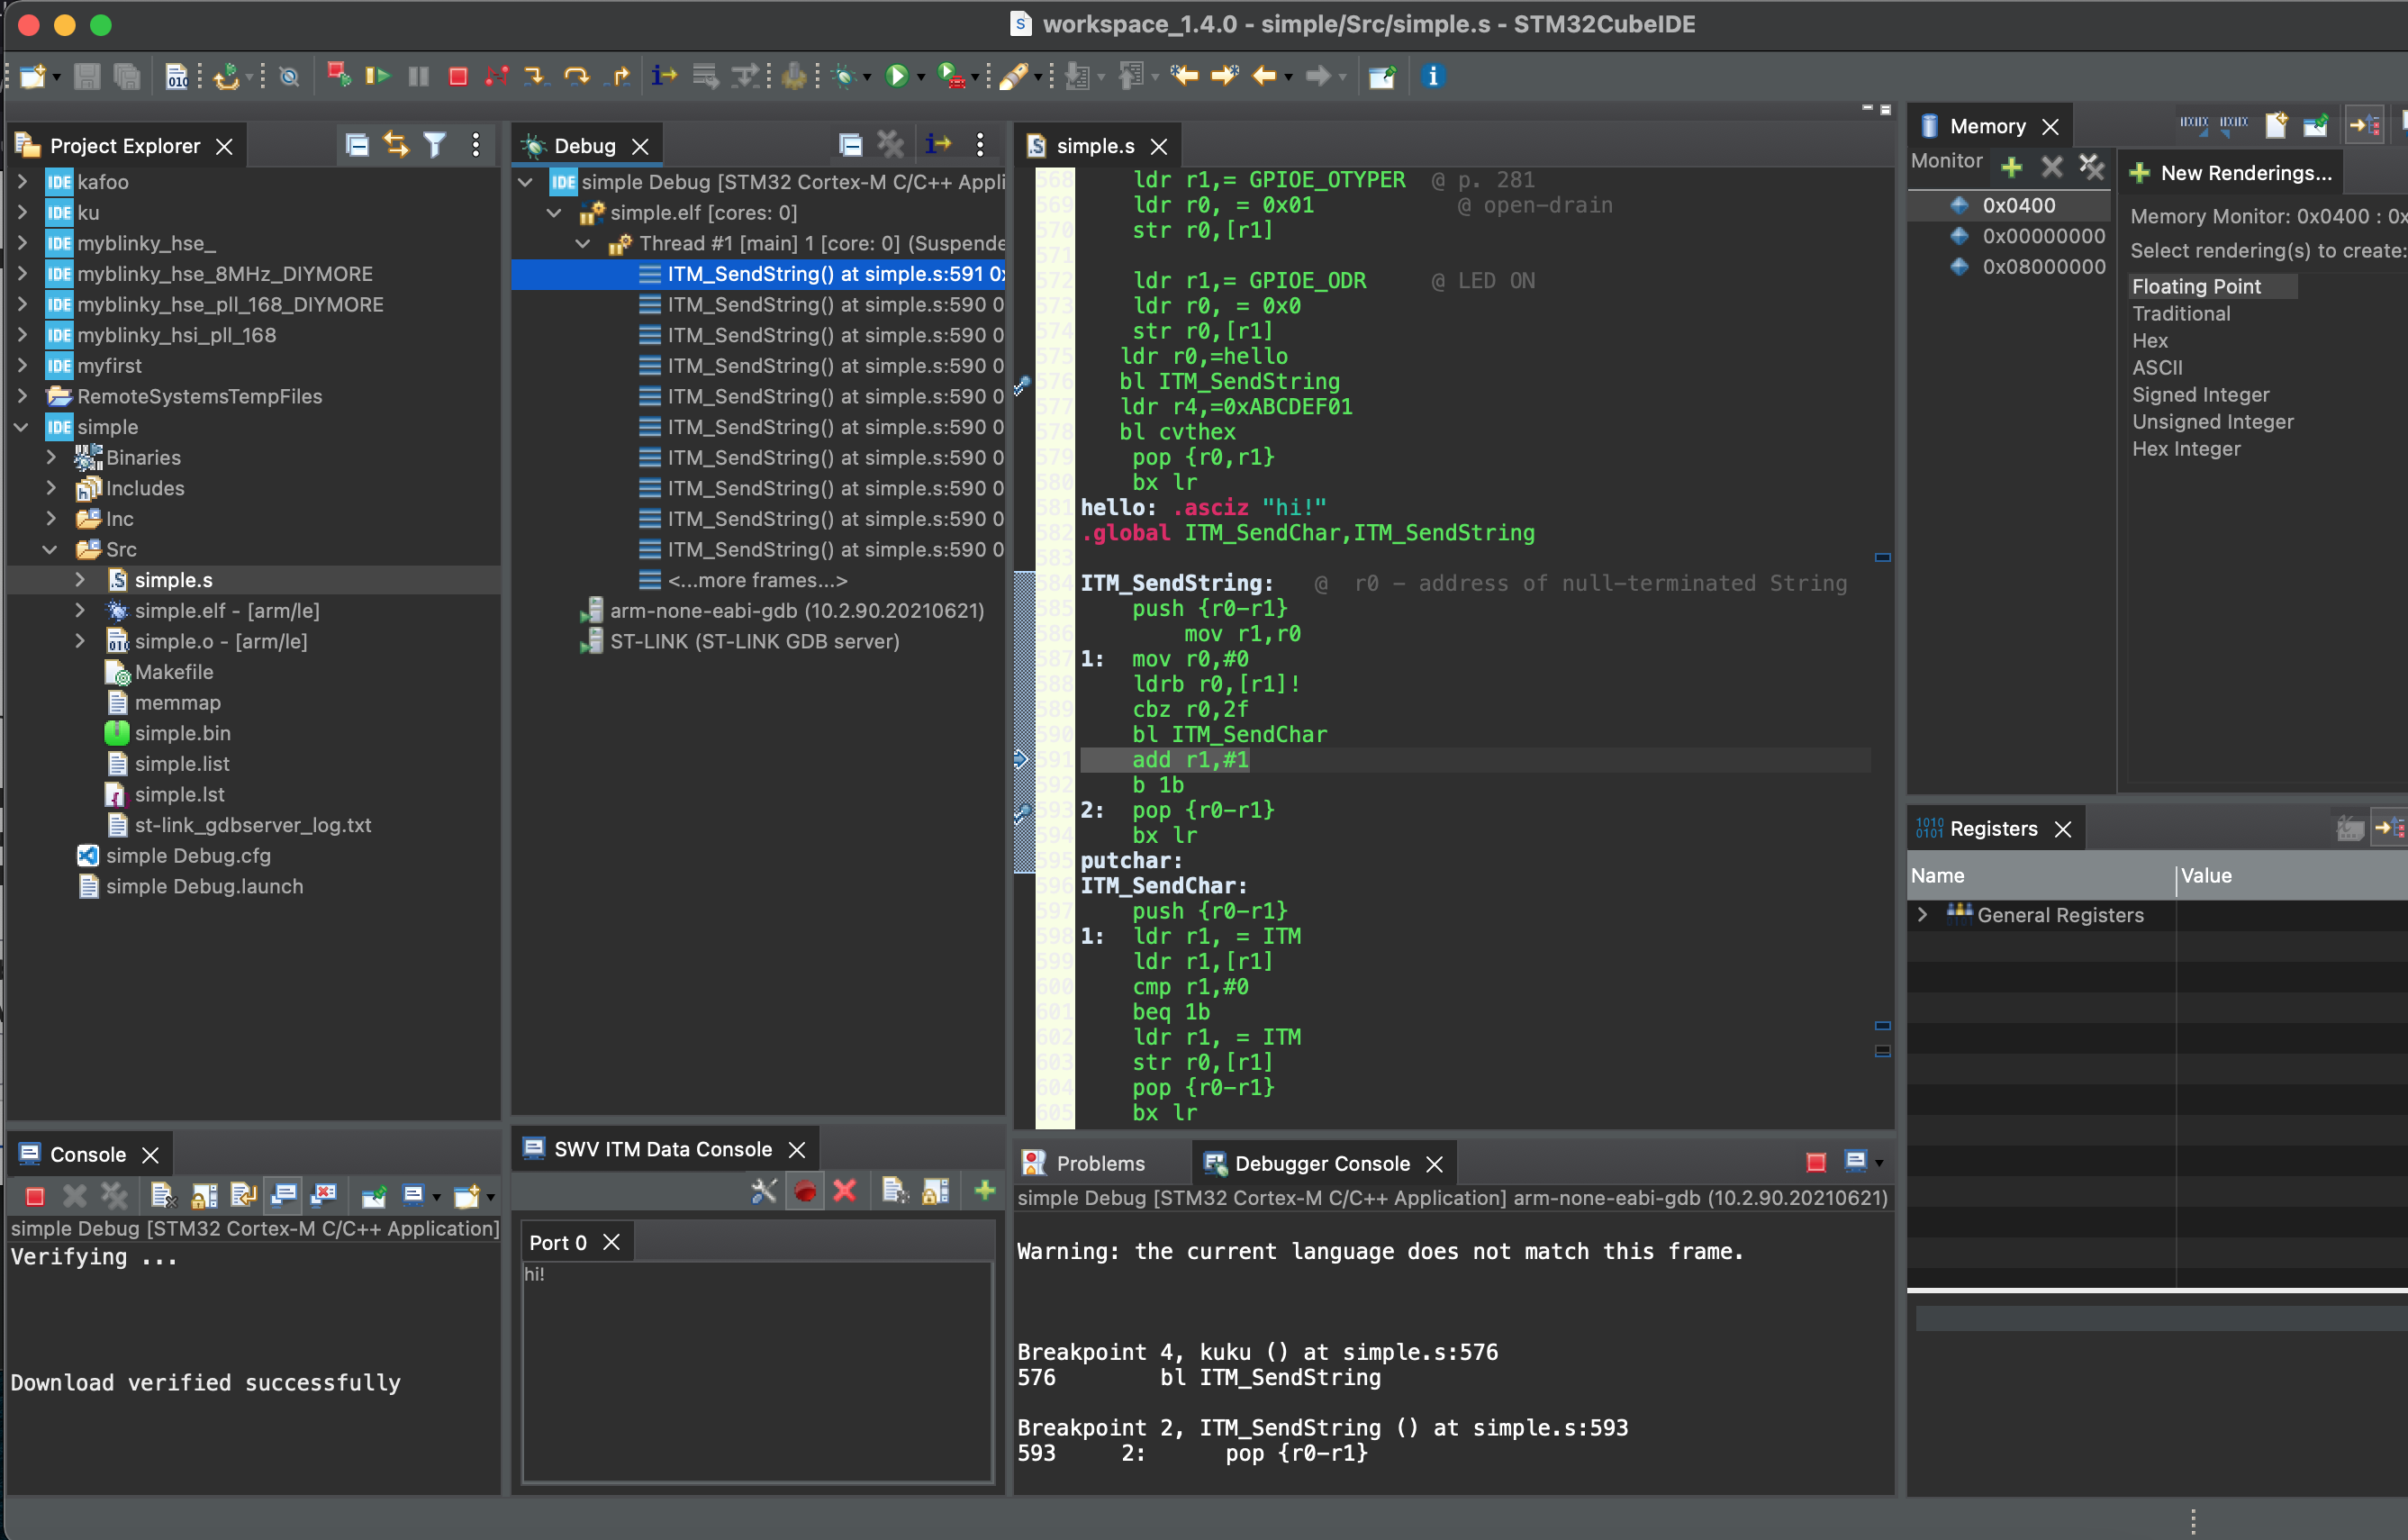2408x1540 pixels.
Task: Expand the myfirst project node
Action: click(x=22, y=366)
